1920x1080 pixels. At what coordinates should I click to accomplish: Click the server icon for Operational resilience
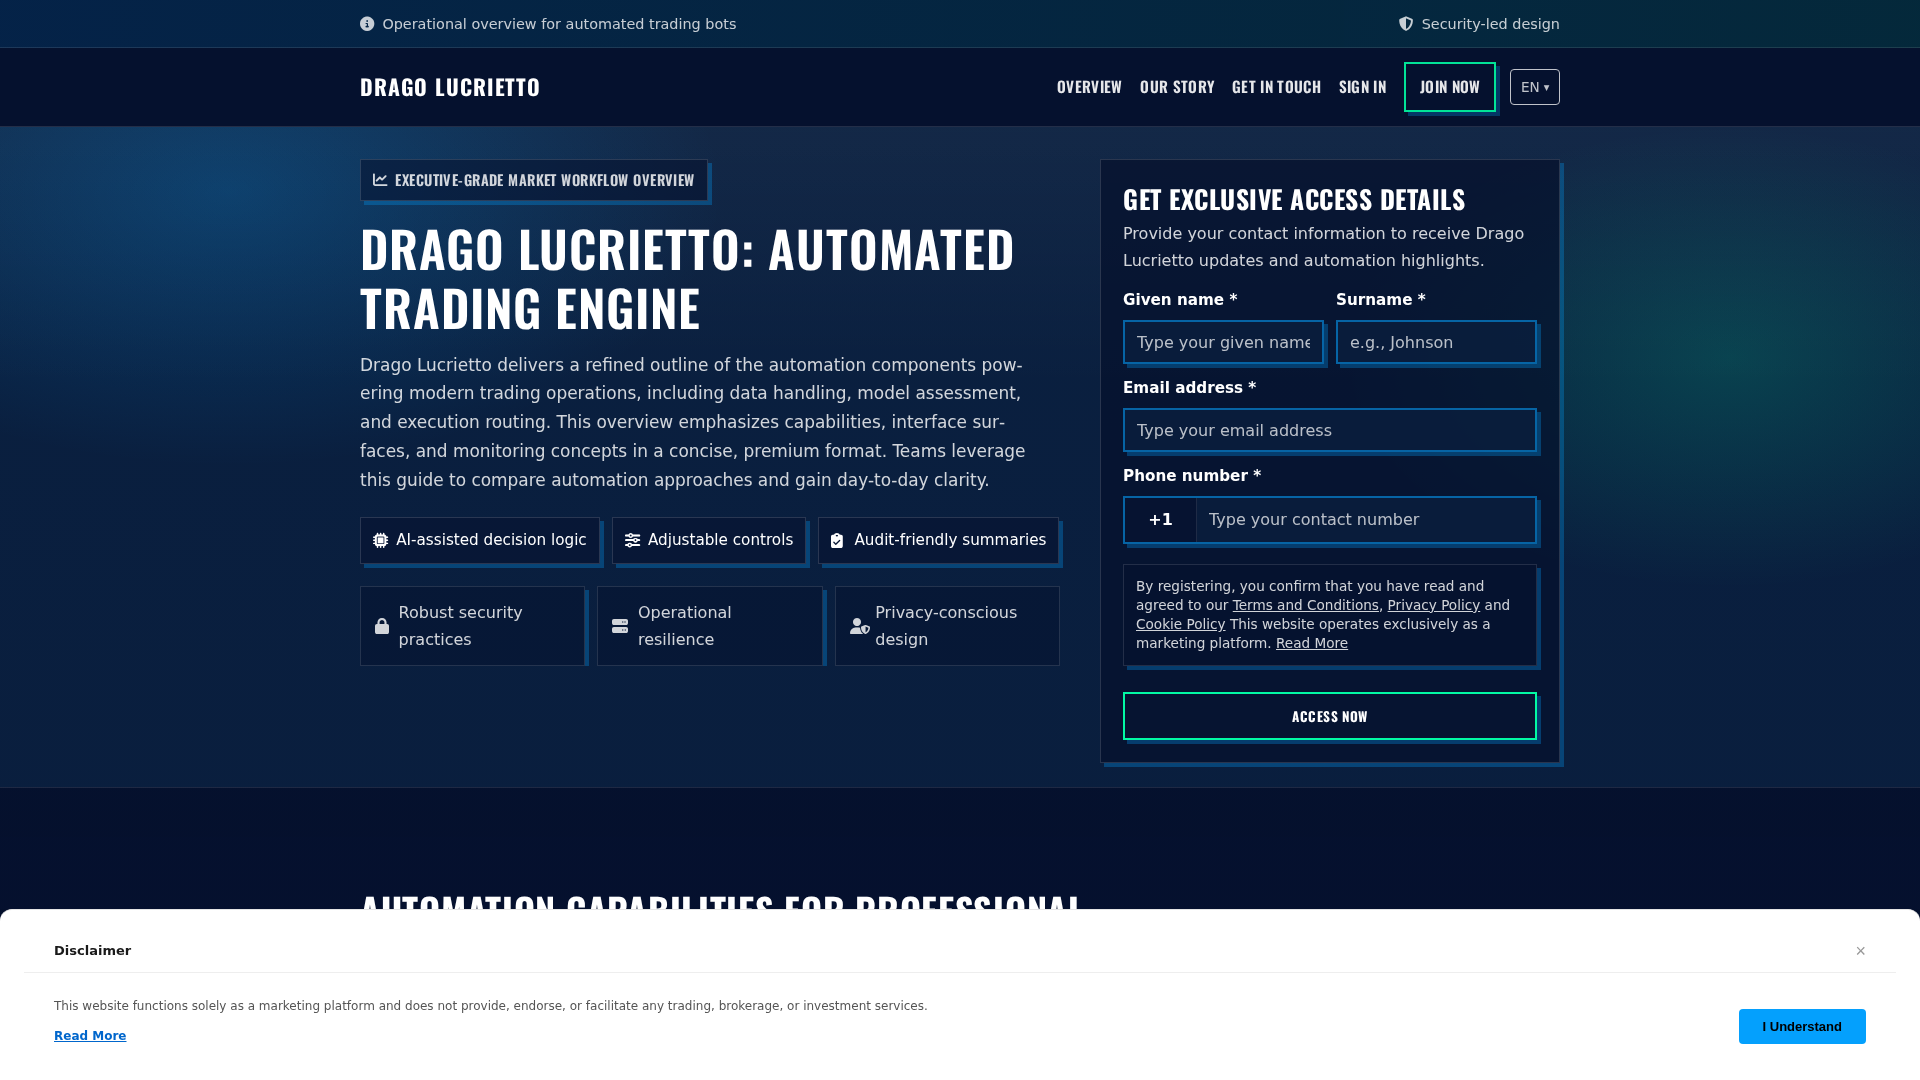tap(620, 626)
